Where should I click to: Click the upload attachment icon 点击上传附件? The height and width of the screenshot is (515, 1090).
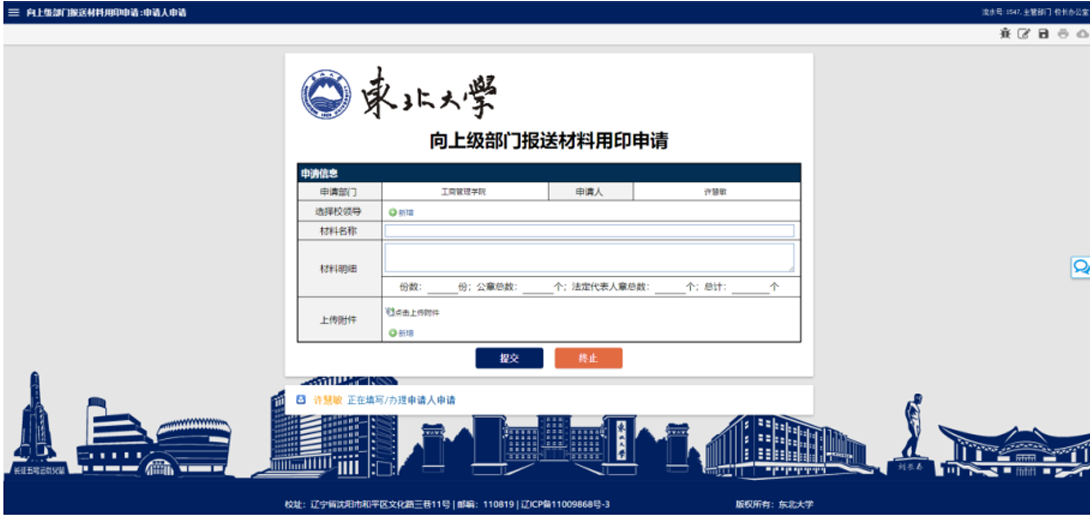391,312
